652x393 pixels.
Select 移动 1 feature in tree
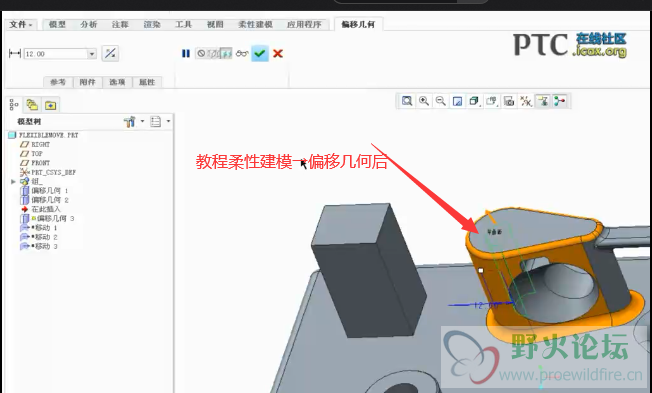click(39, 227)
